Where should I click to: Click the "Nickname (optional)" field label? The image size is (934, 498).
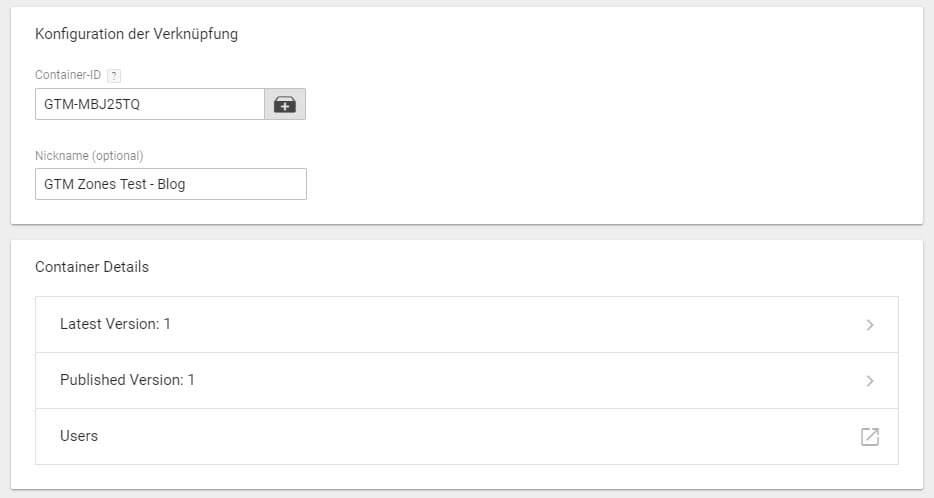89,155
